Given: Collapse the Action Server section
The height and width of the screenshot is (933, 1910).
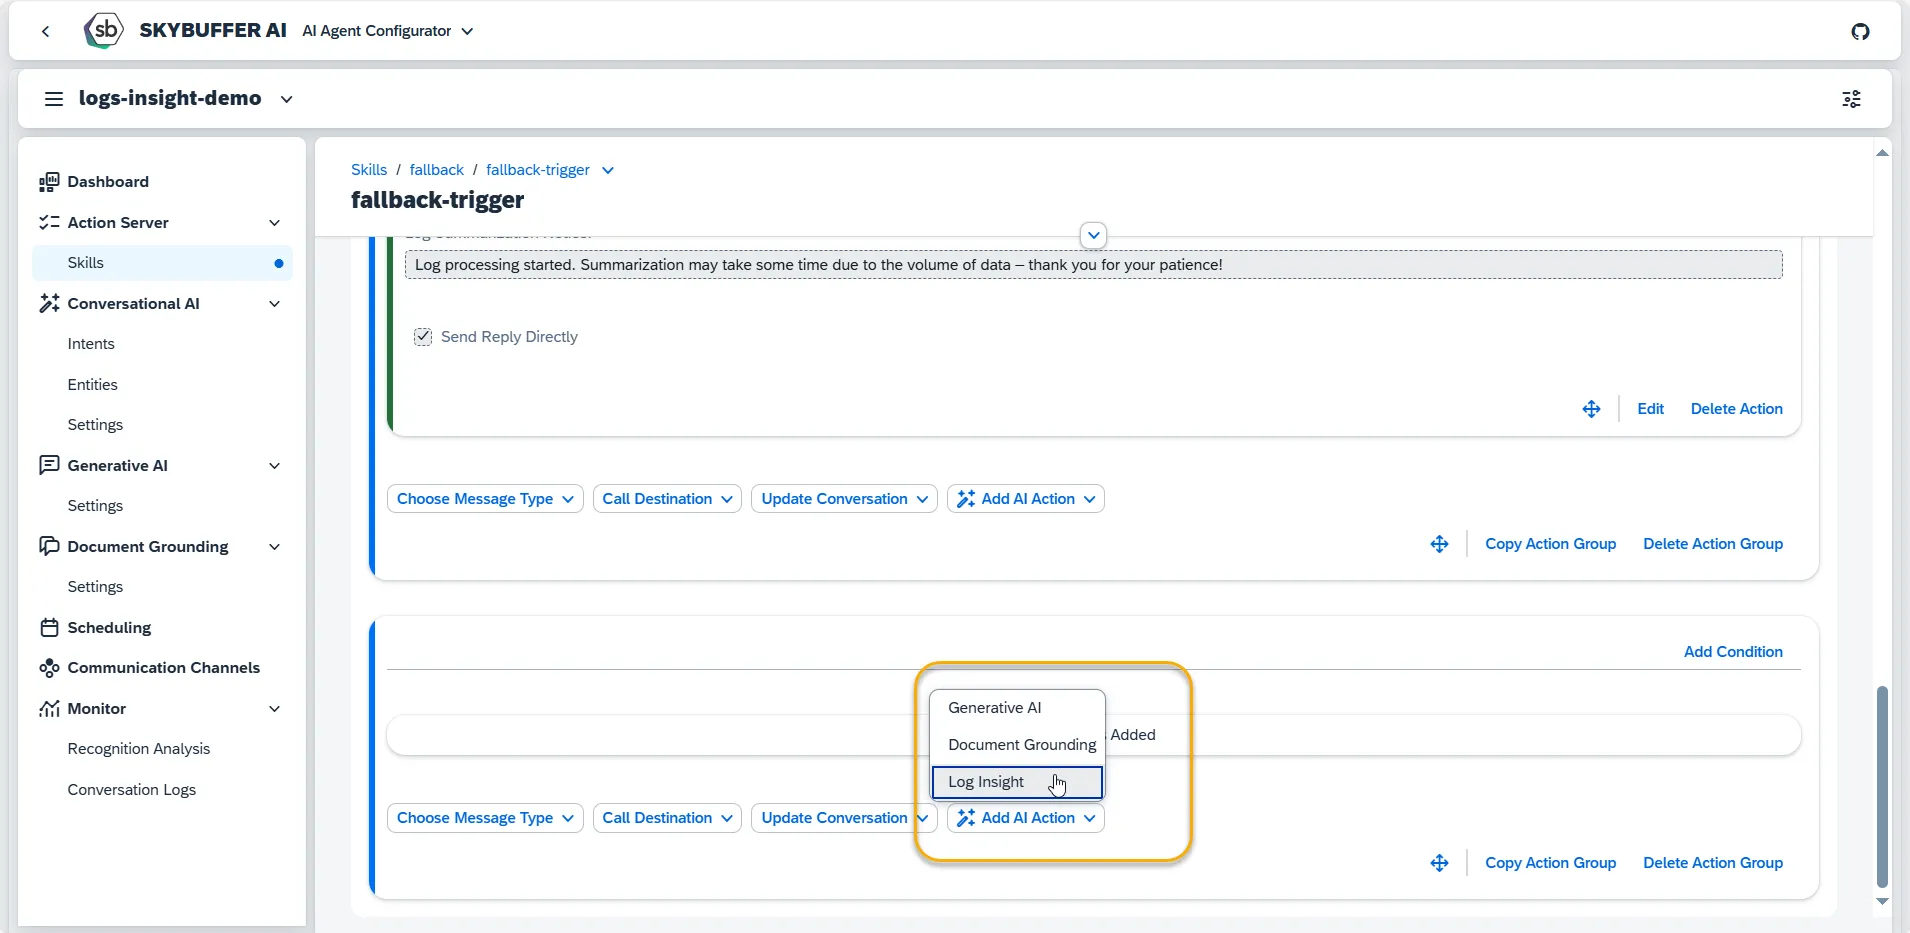Looking at the screenshot, I should 274,222.
